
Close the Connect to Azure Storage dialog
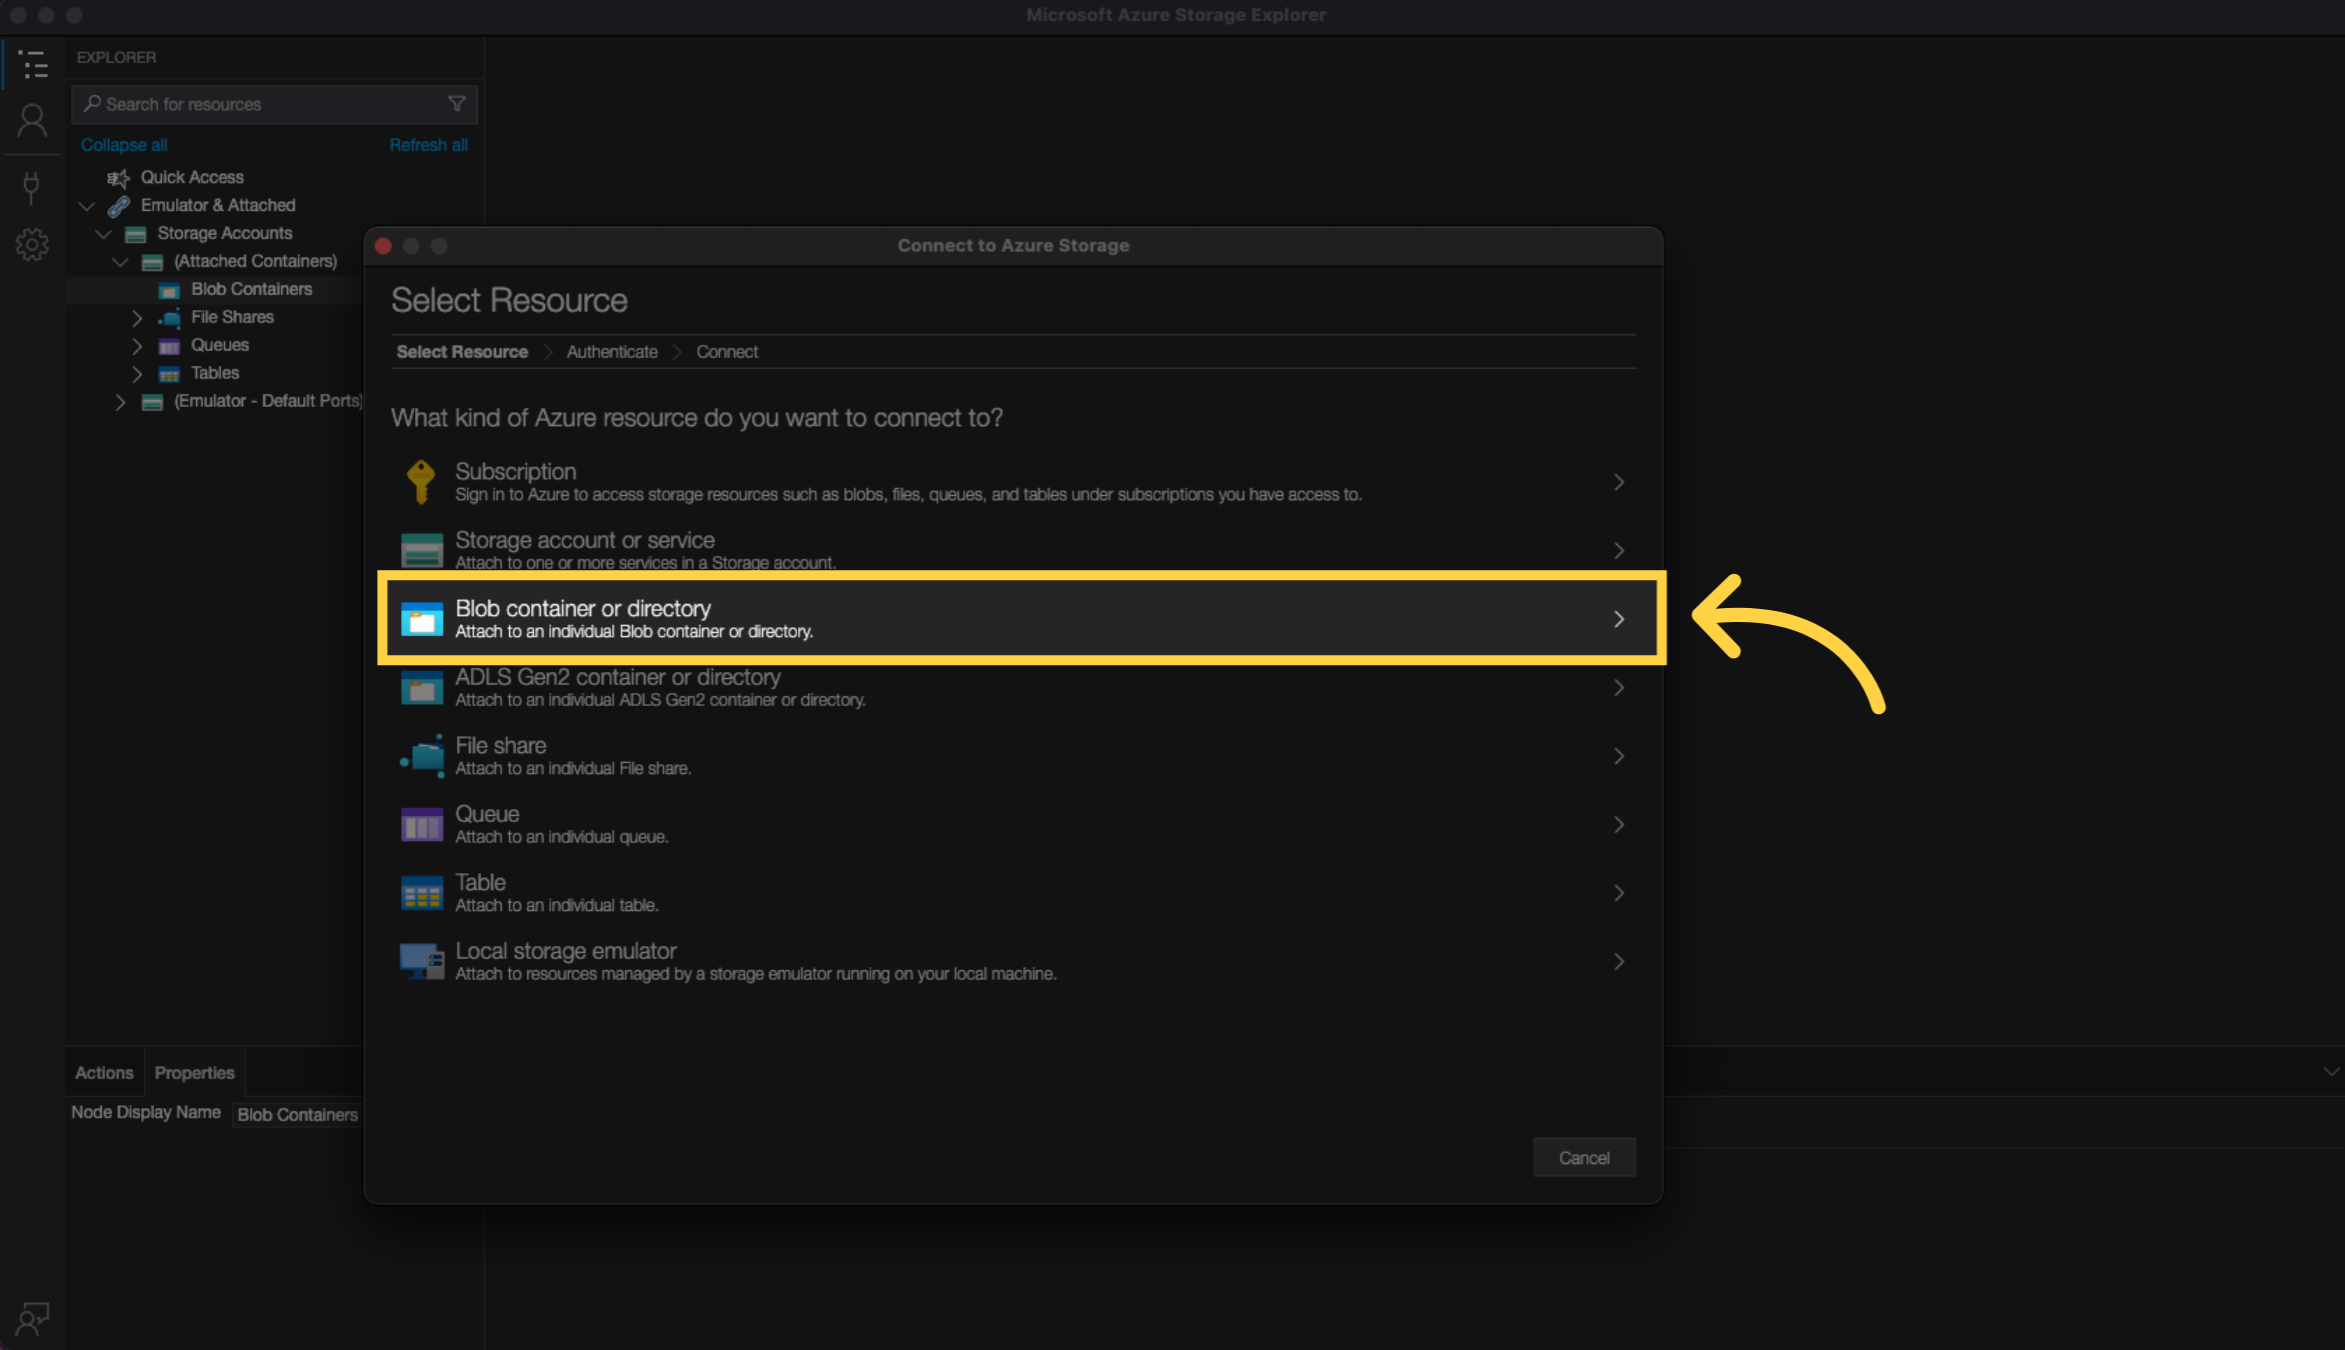coord(383,246)
